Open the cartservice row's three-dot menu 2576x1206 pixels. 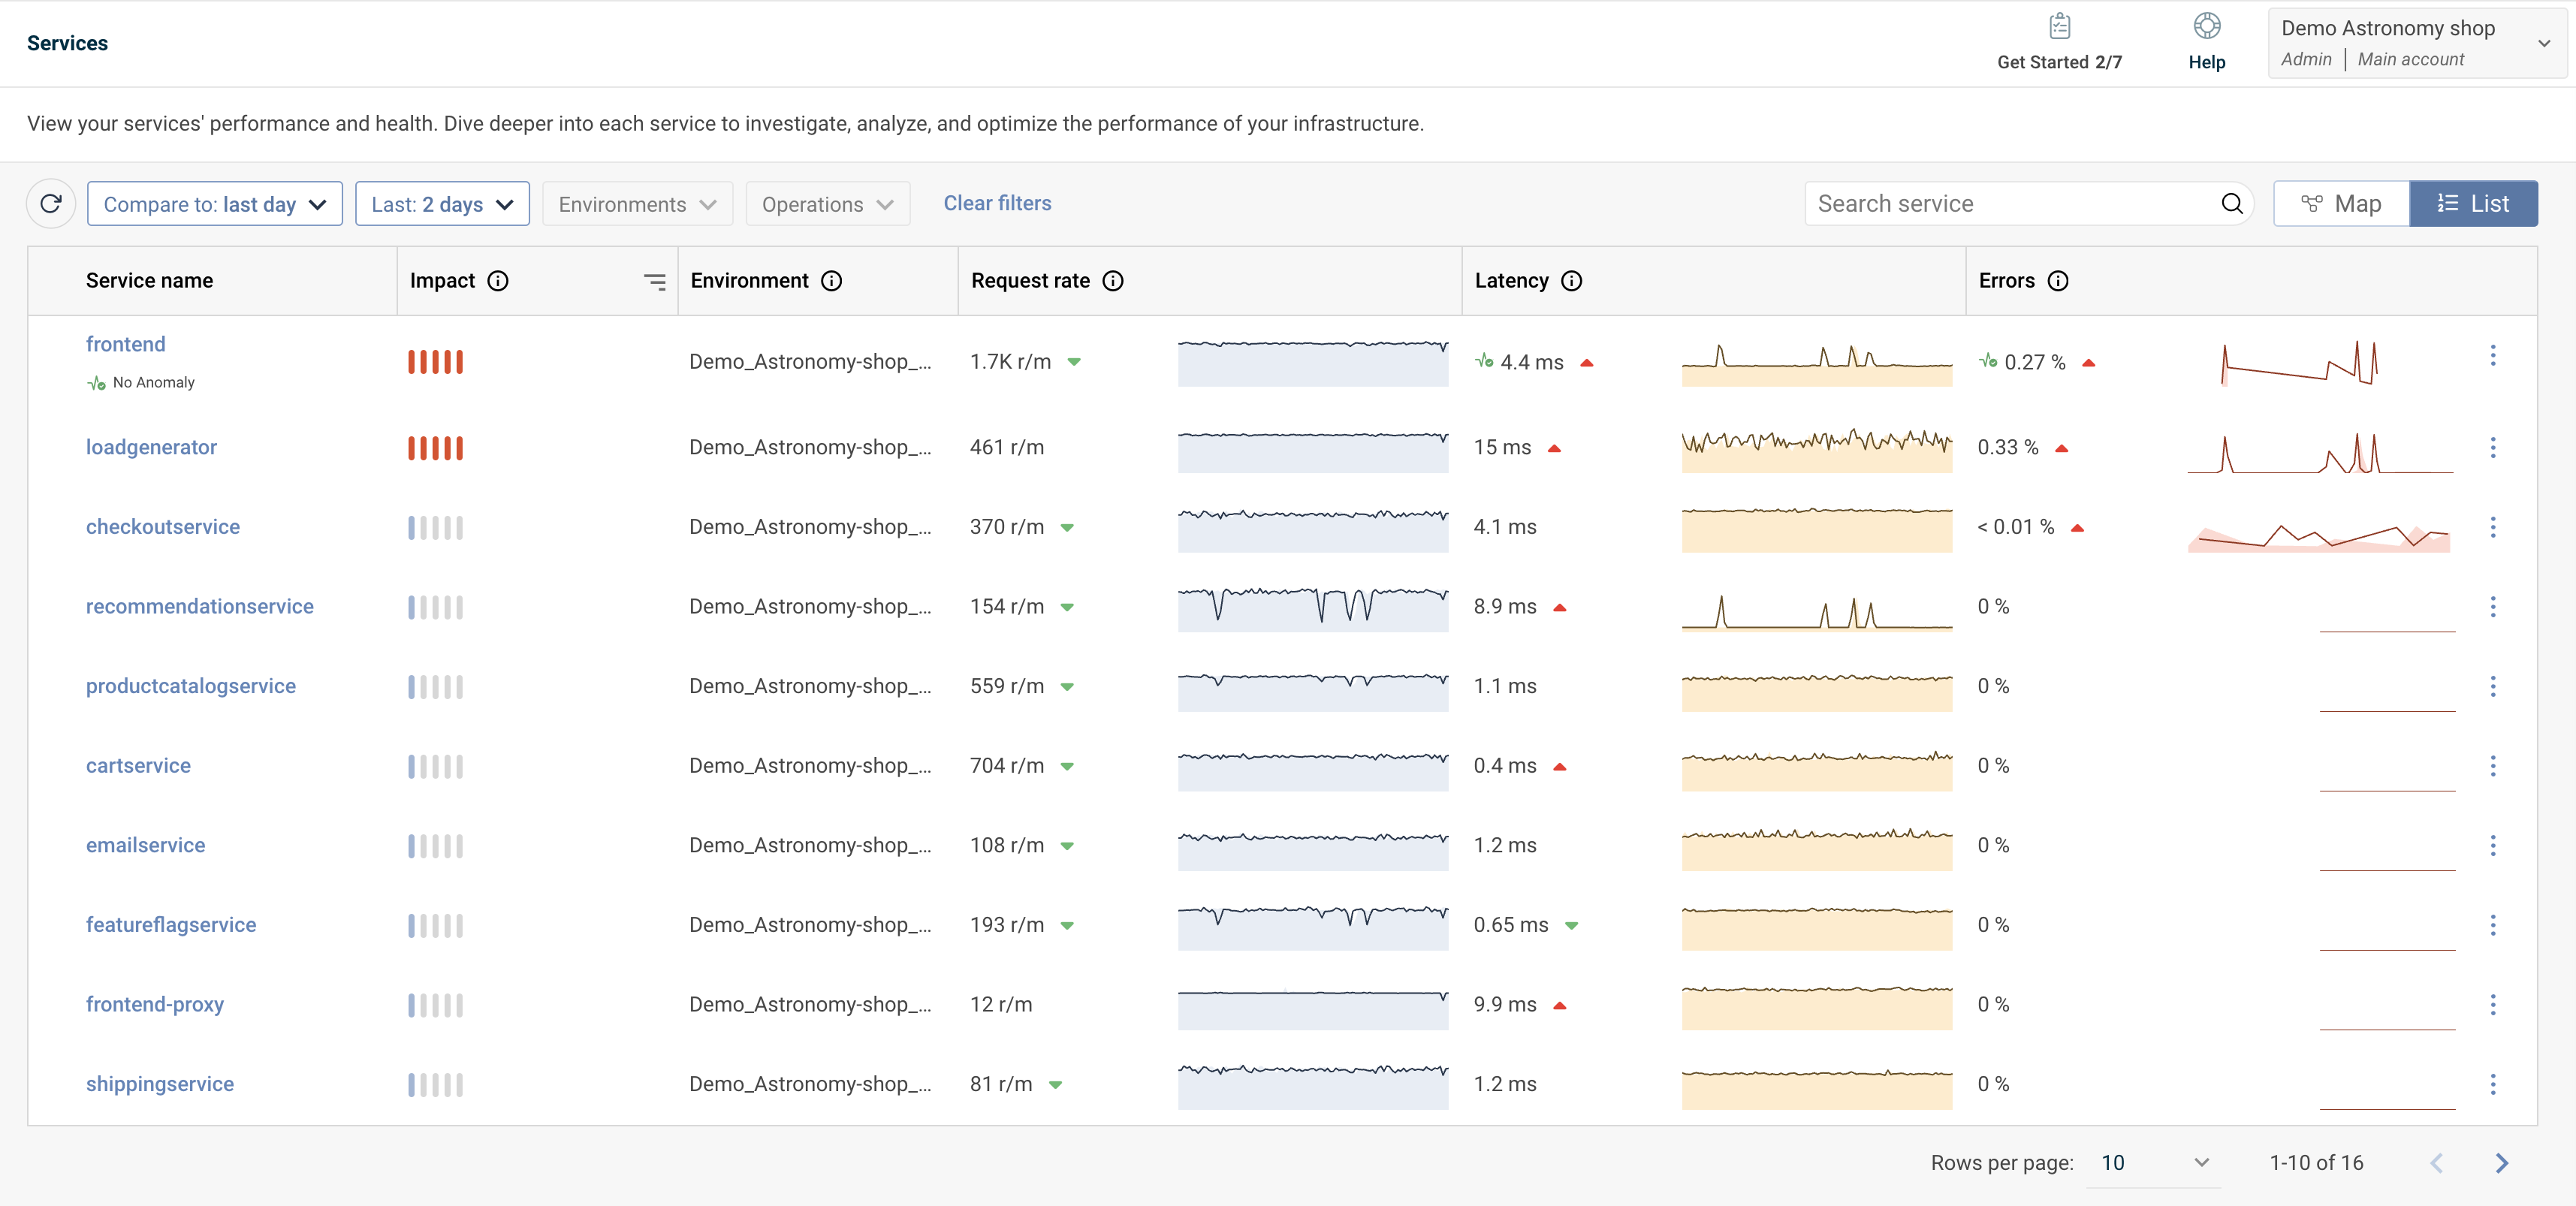tap(2492, 766)
